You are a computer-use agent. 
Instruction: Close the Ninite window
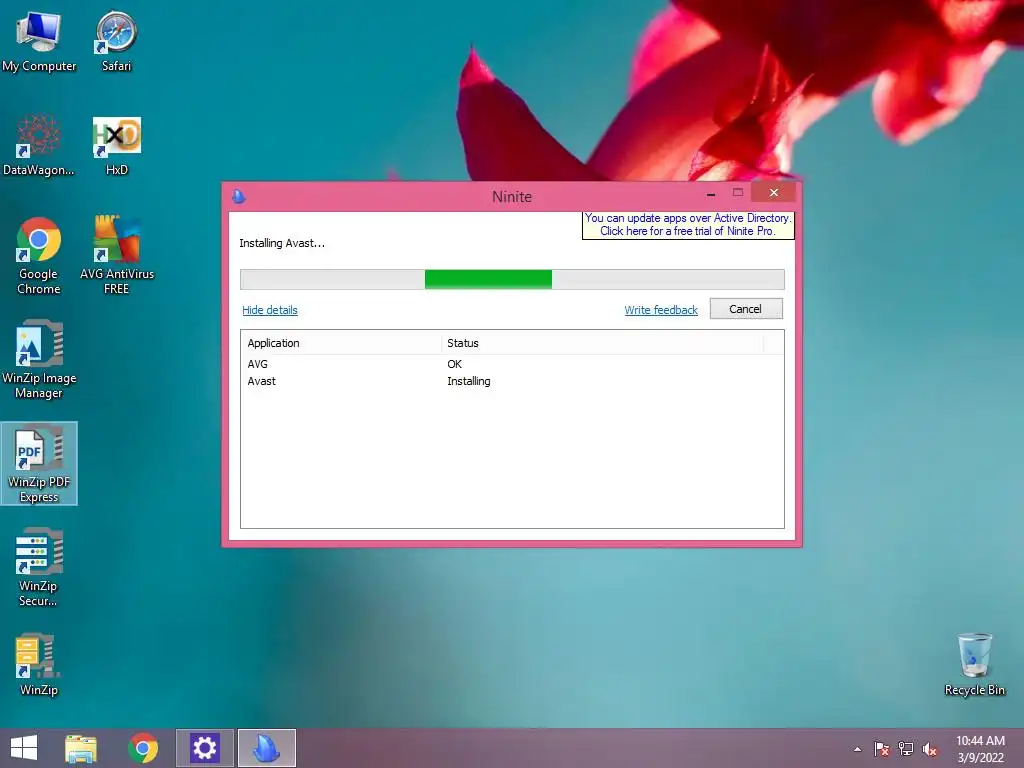click(774, 193)
